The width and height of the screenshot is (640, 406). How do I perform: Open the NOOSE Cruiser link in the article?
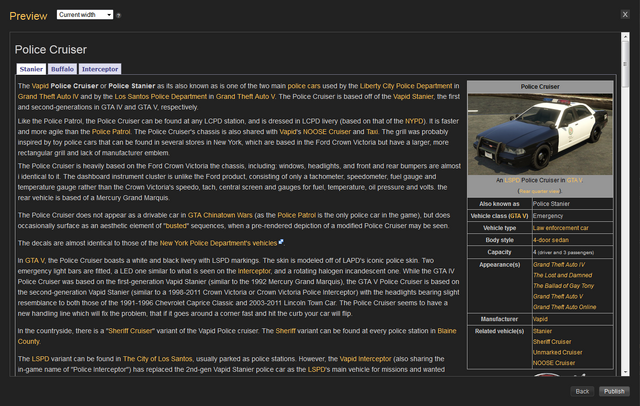pos(327,132)
